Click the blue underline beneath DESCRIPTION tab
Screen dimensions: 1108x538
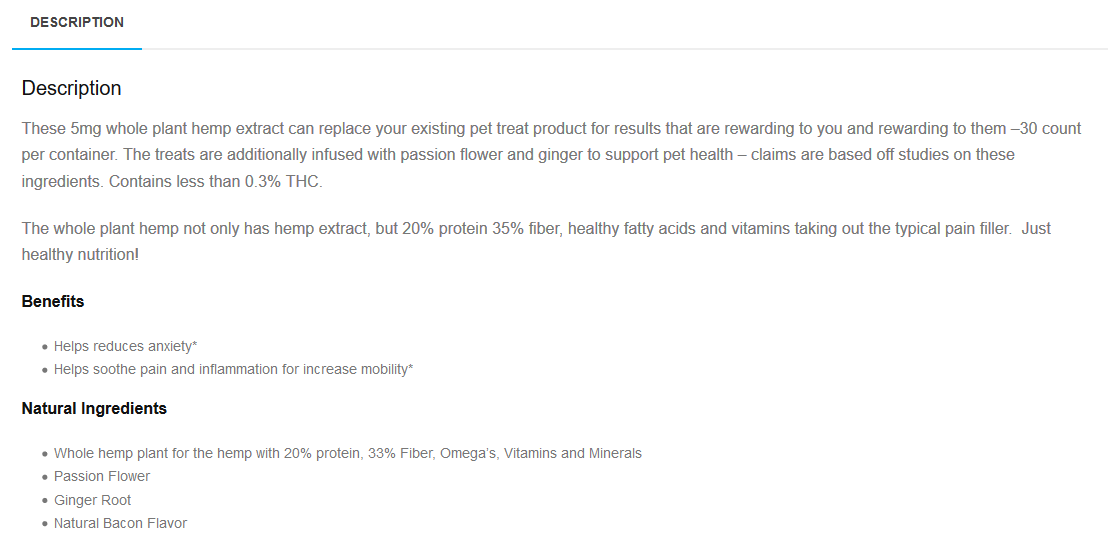77,49
